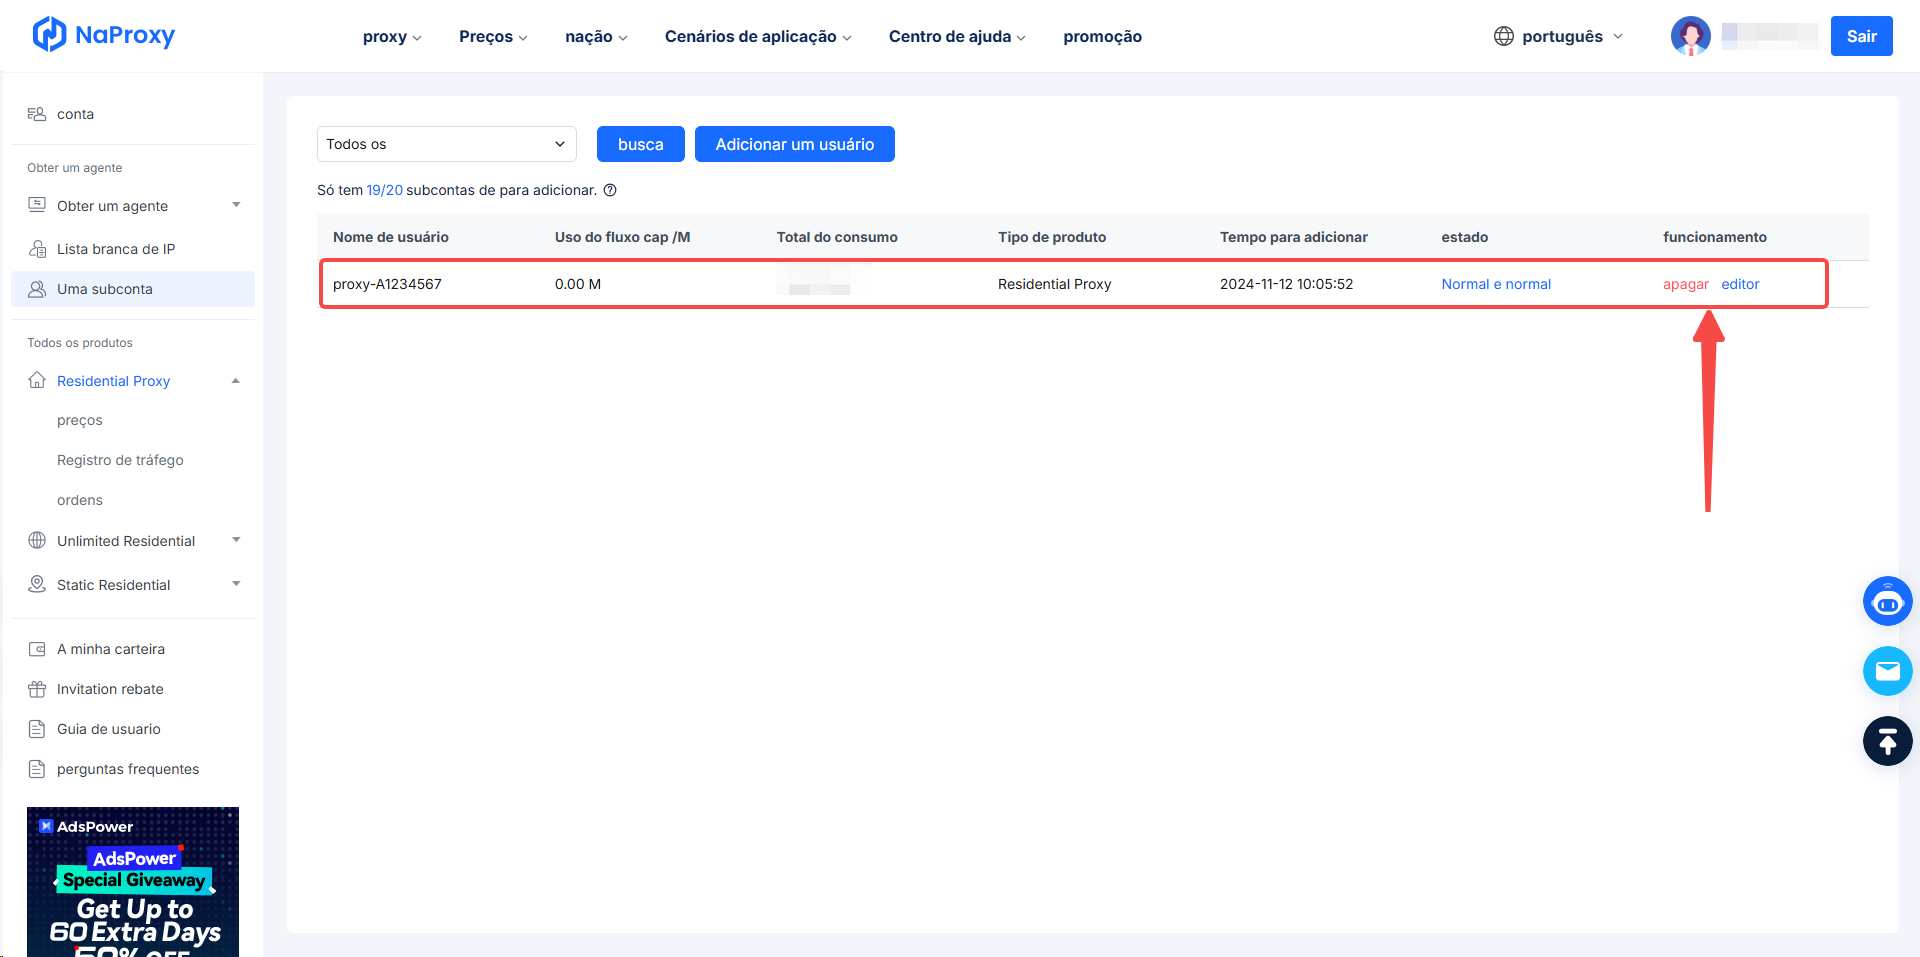Click editor for proxy-A1234567
This screenshot has width=1920, height=957.
1740,284
